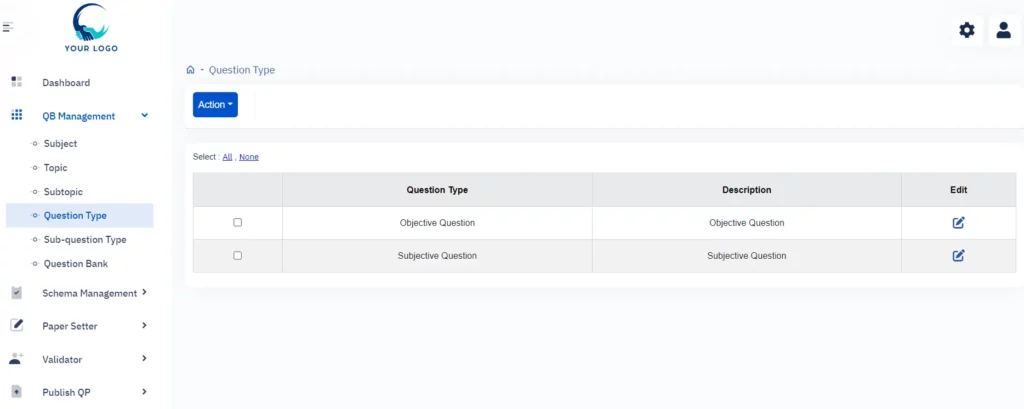Expand the Validator menu chevron
The height and width of the screenshot is (409, 1024).
click(144, 358)
